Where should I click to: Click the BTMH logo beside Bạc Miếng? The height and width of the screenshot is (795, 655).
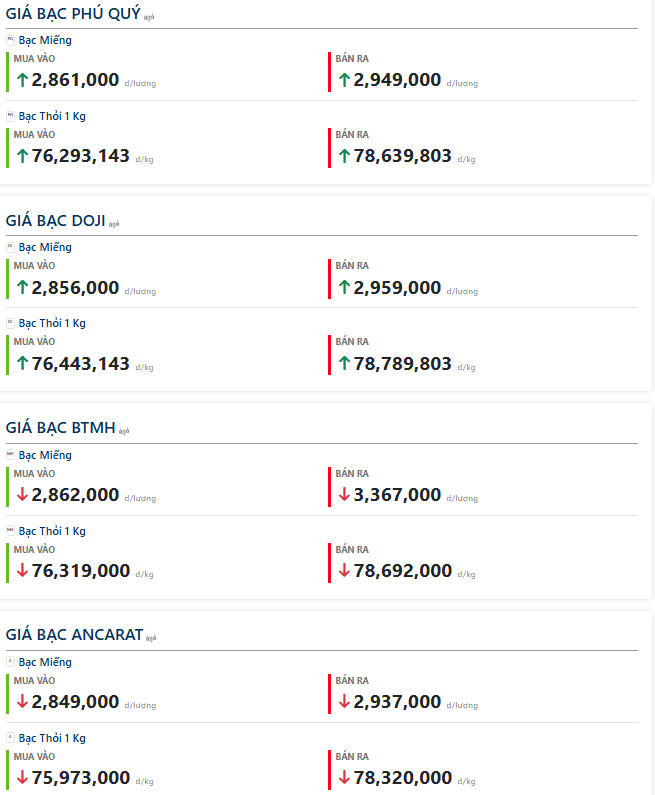10,454
